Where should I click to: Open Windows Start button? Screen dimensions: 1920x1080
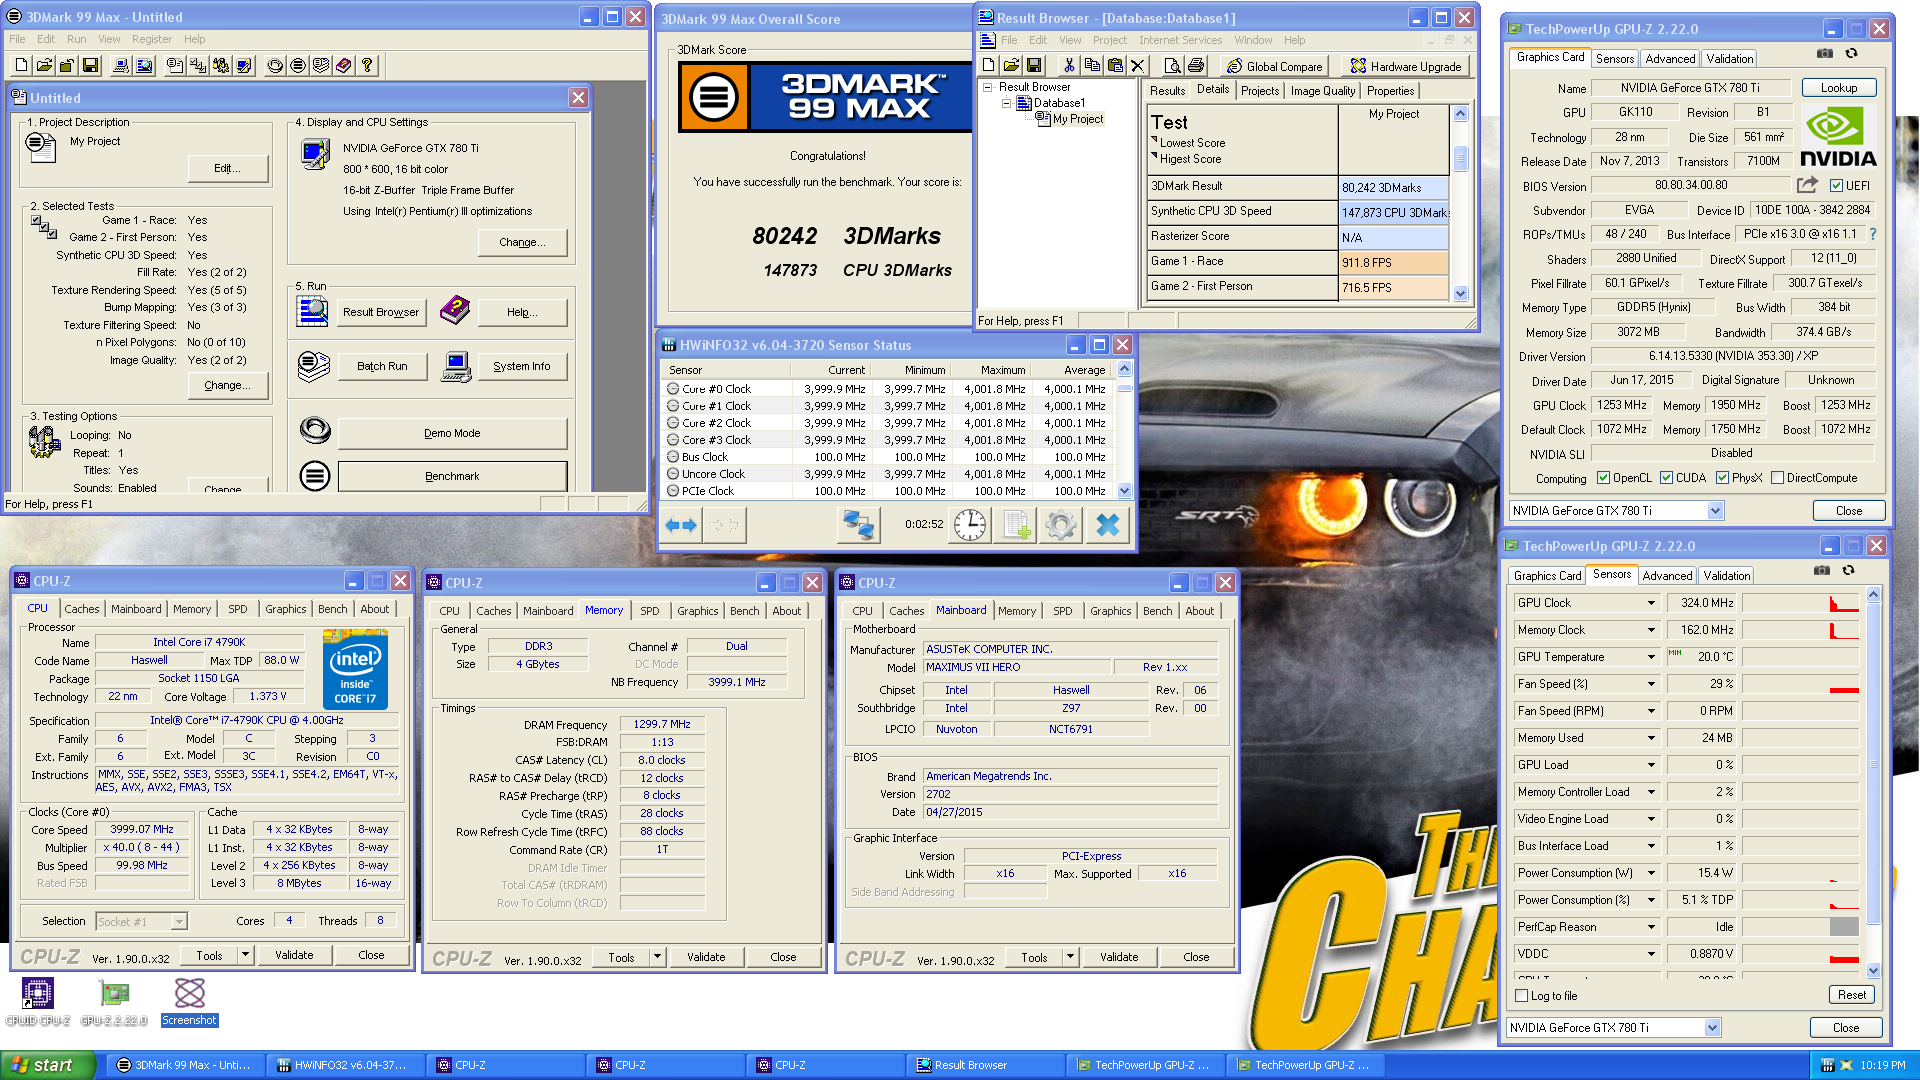point(48,1065)
